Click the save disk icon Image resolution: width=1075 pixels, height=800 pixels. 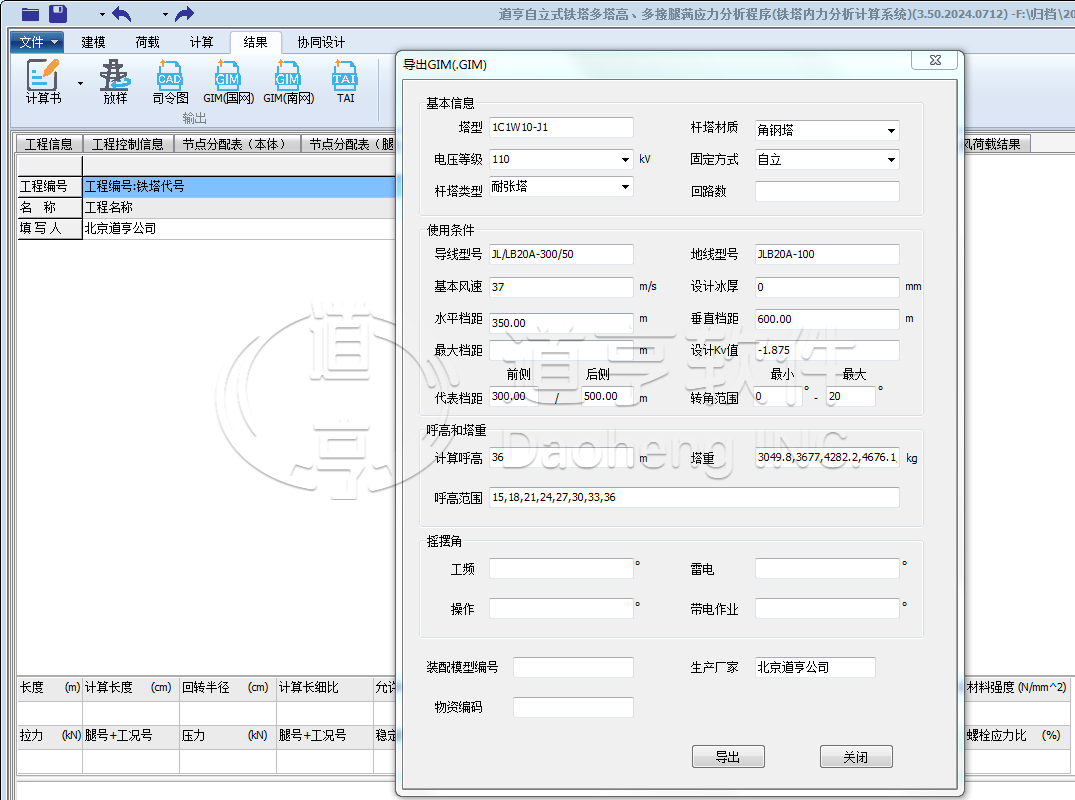(x=58, y=13)
